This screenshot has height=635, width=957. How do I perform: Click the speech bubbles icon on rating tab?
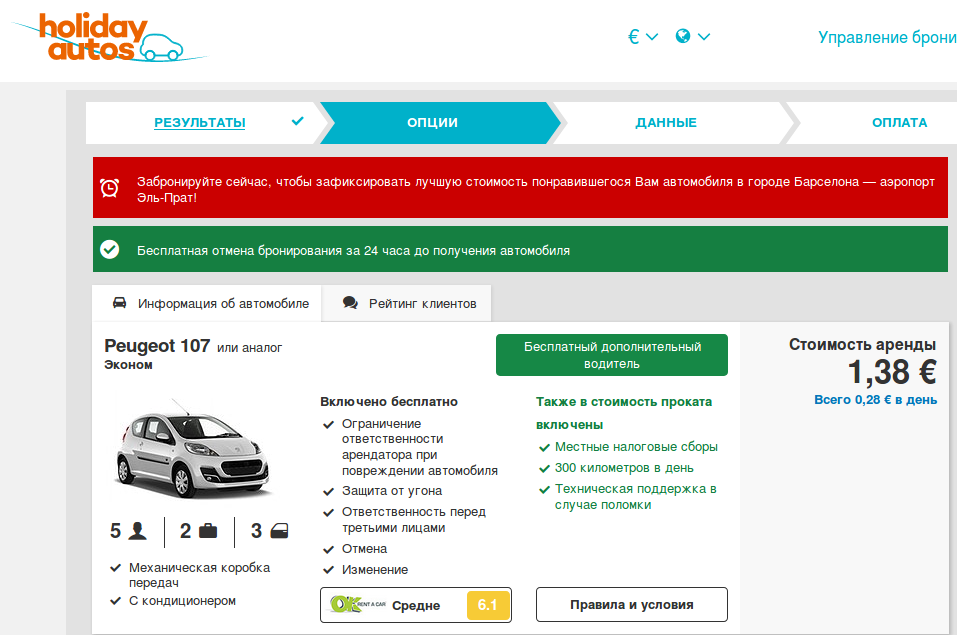tap(350, 302)
